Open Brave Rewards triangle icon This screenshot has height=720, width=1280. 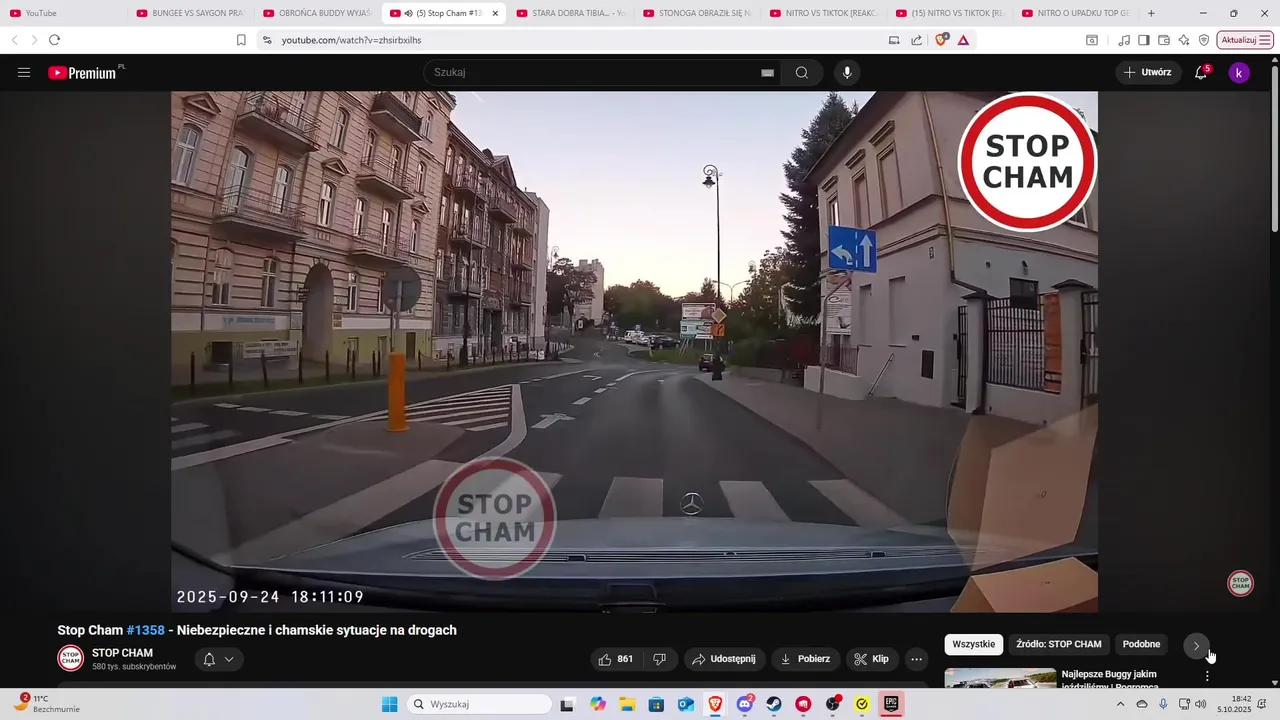[x=963, y=40]
